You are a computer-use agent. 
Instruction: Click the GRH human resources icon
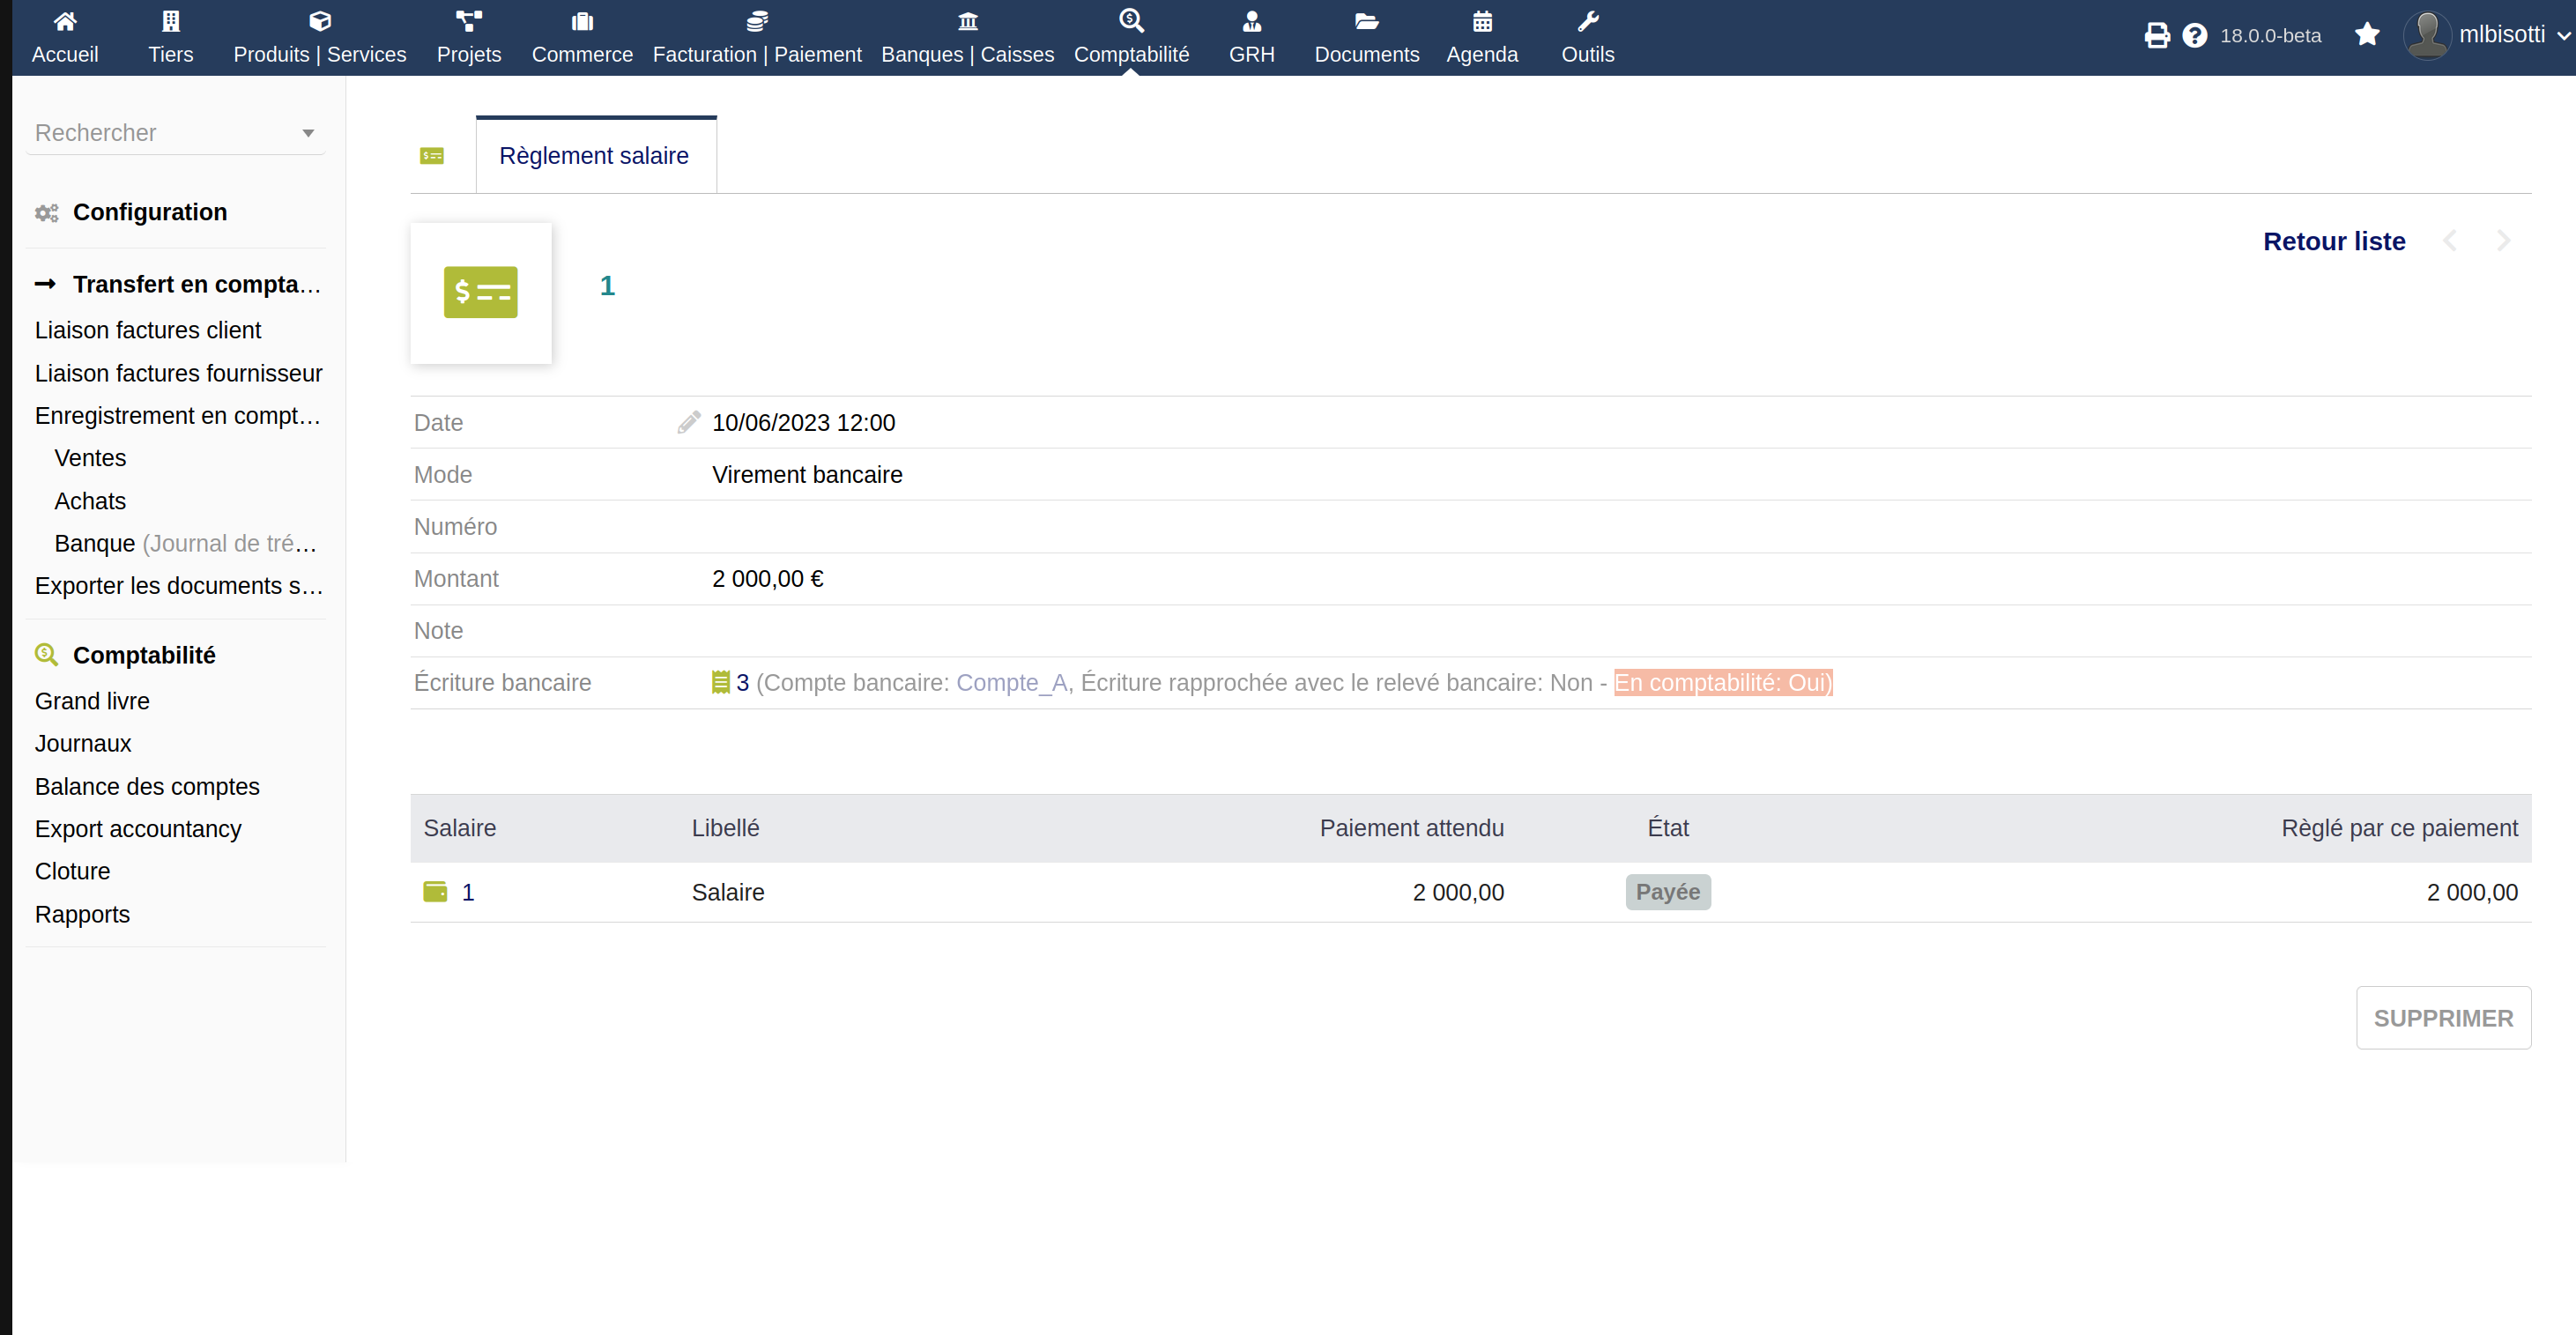[x=1251, y=19]
